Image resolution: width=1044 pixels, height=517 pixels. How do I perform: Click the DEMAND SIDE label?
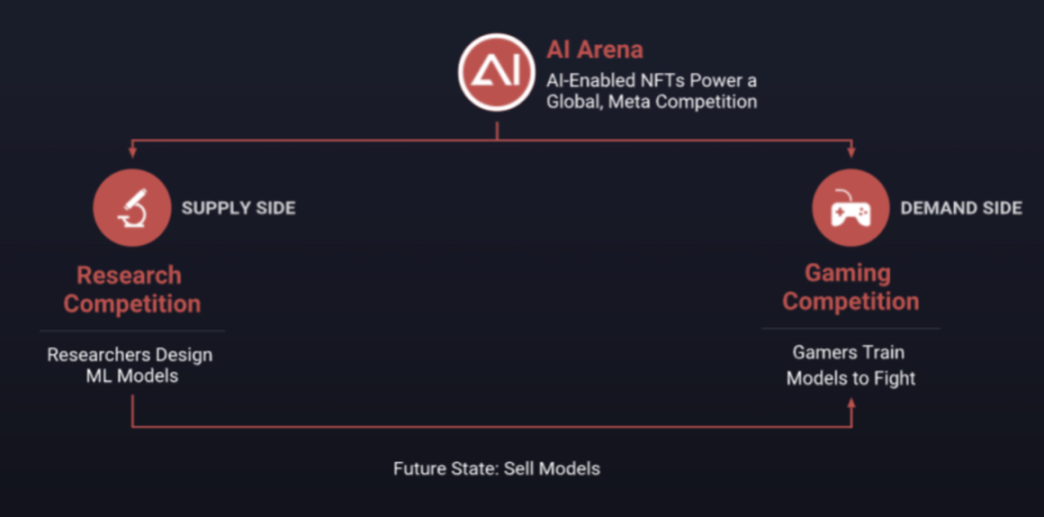tap(961, 208)
